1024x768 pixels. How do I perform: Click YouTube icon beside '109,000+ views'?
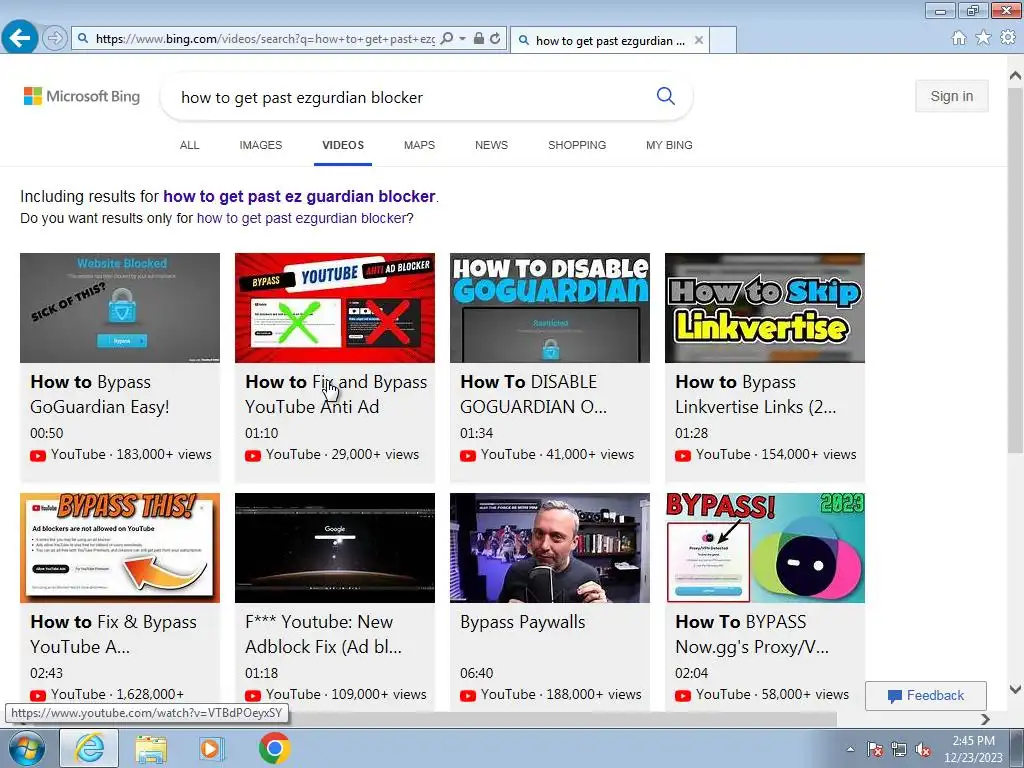253,696
